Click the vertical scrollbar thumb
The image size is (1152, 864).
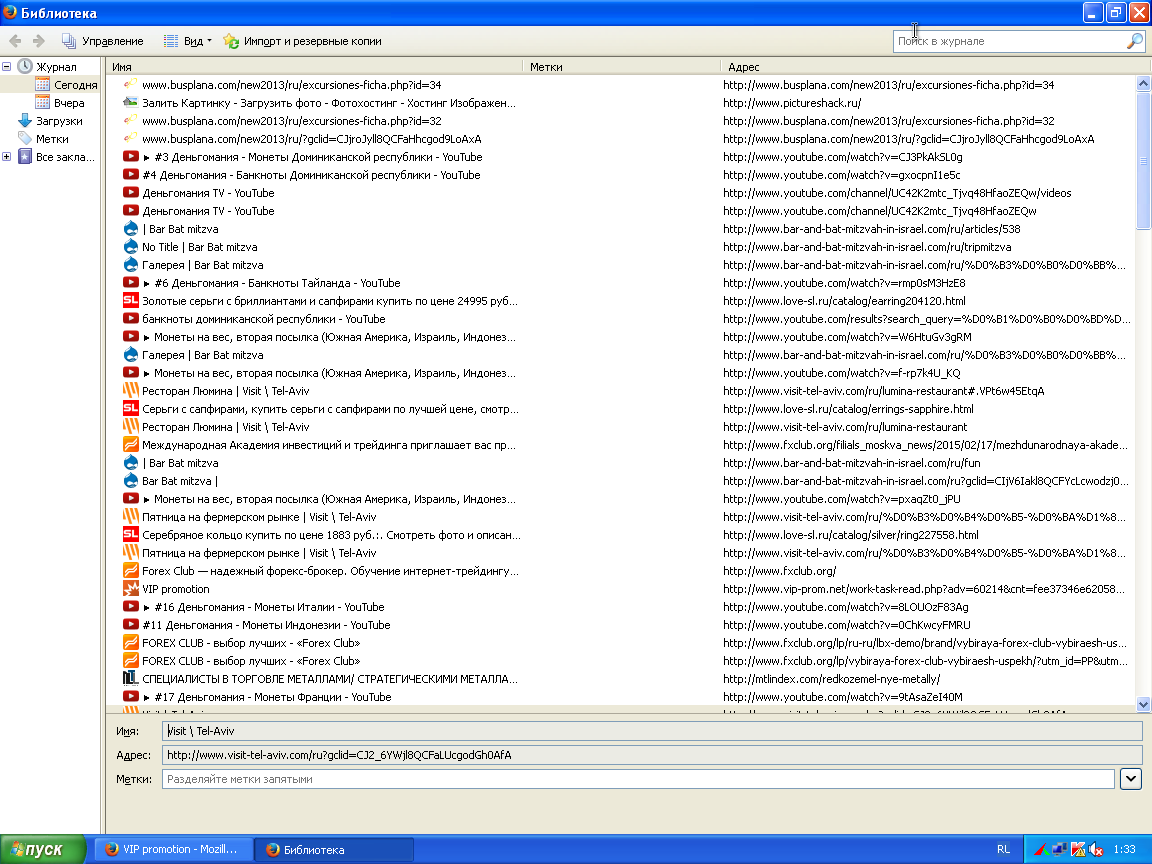pyautogui.click(x=1143, y=161)
